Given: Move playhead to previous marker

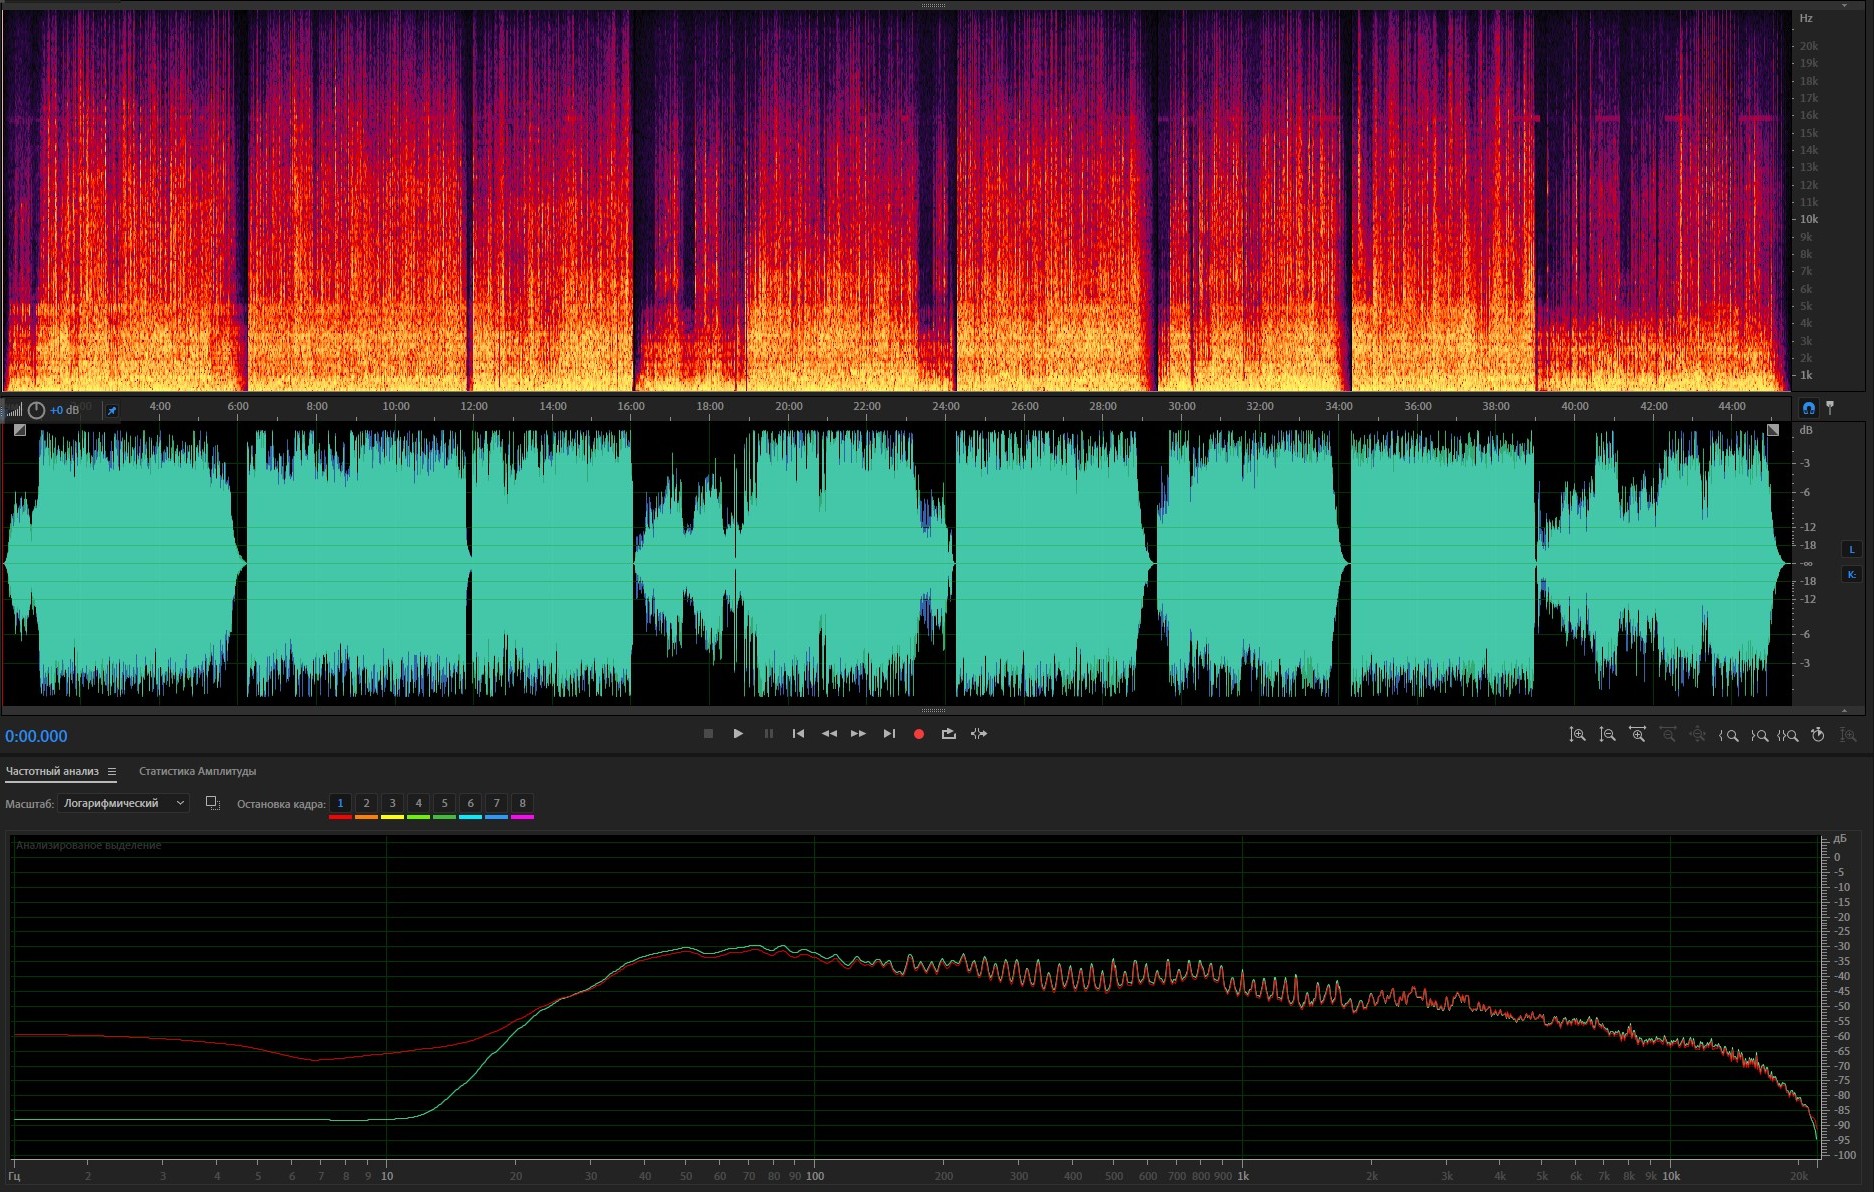Looking at the screenshot, I should (798, 734).
